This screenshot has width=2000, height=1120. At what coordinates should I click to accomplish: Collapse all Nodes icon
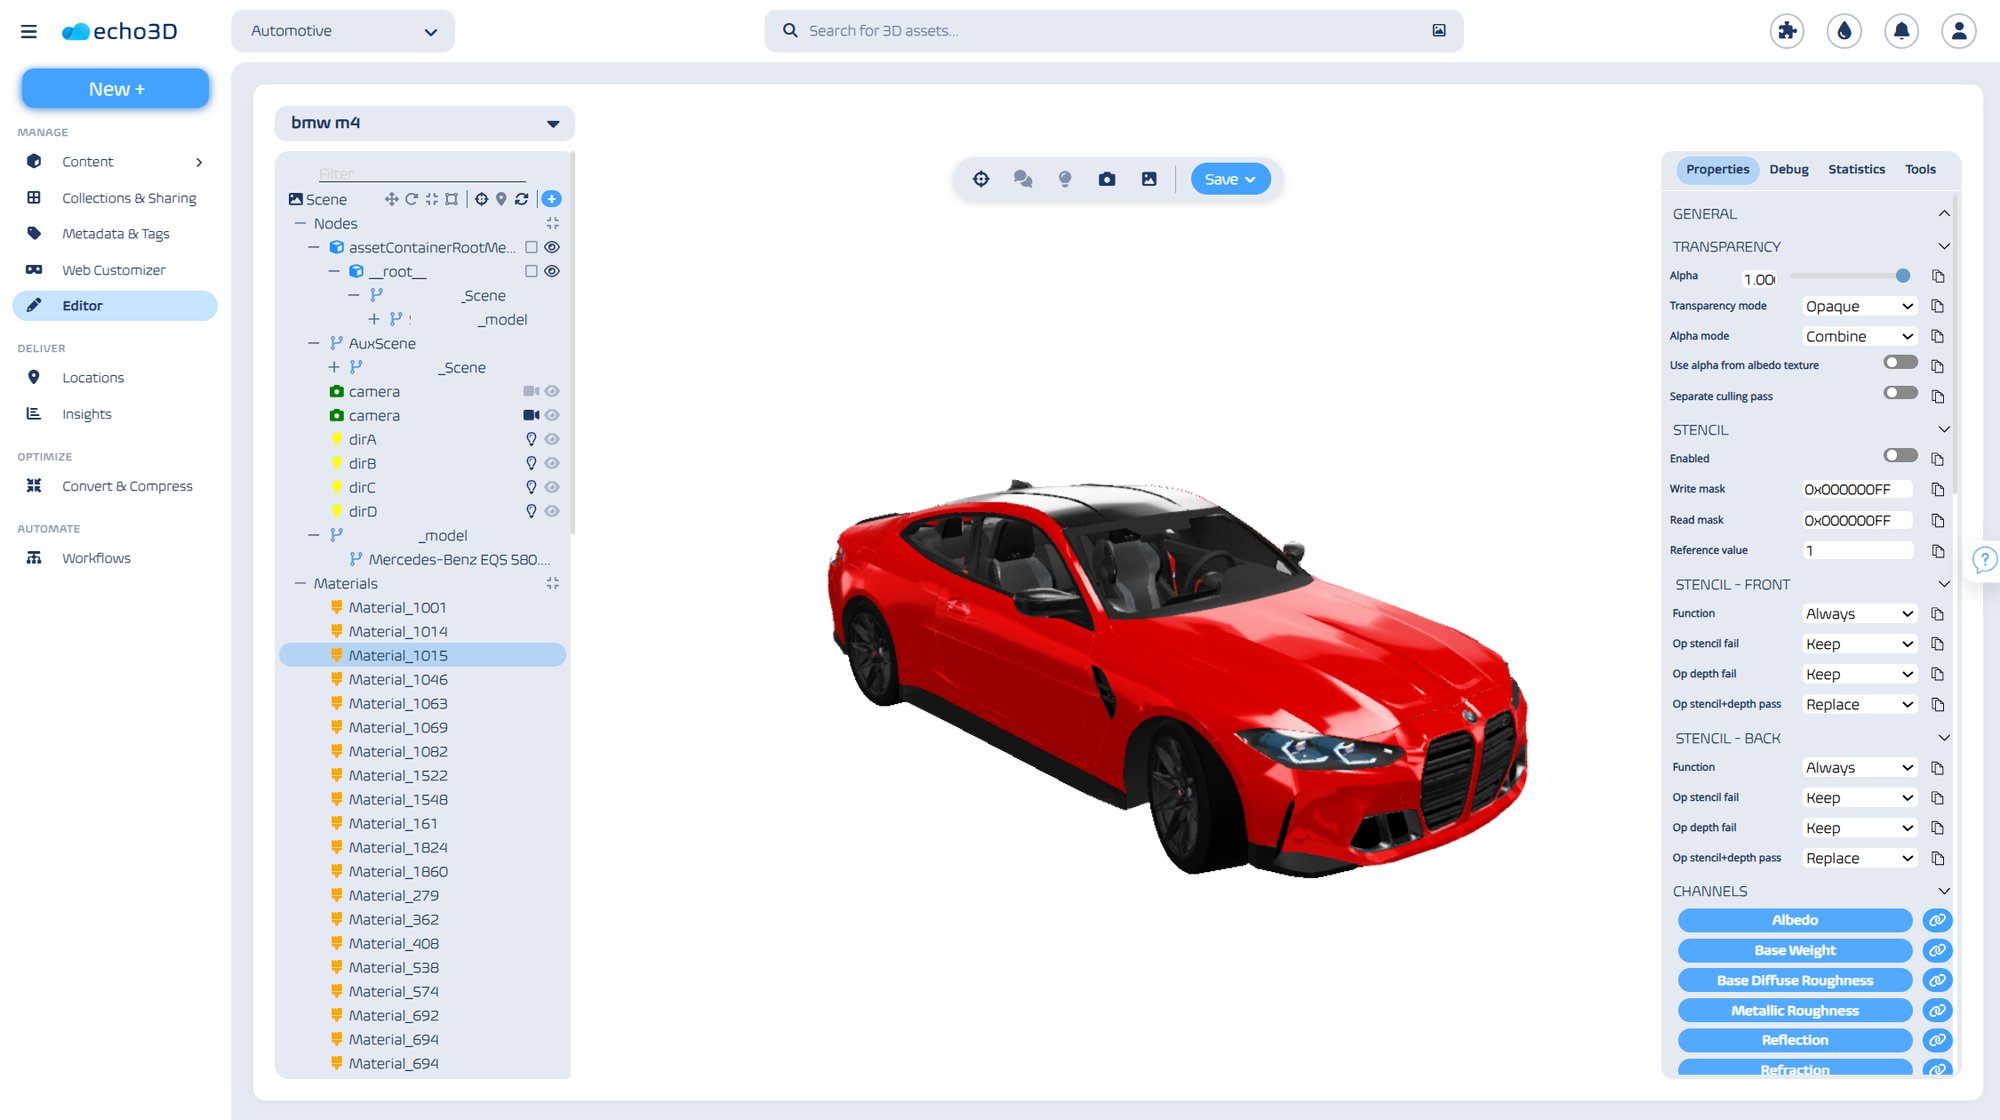pyautogui.click(x=552, y=223)
